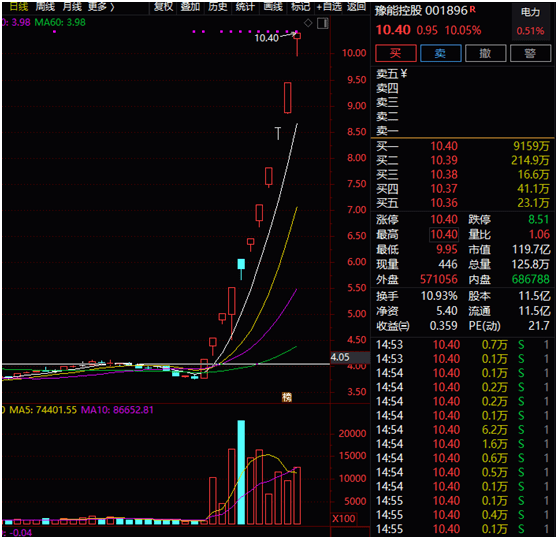
Task: Open the 画线 drawing tools
Action: pyautogui.click(x=273, y=6)
